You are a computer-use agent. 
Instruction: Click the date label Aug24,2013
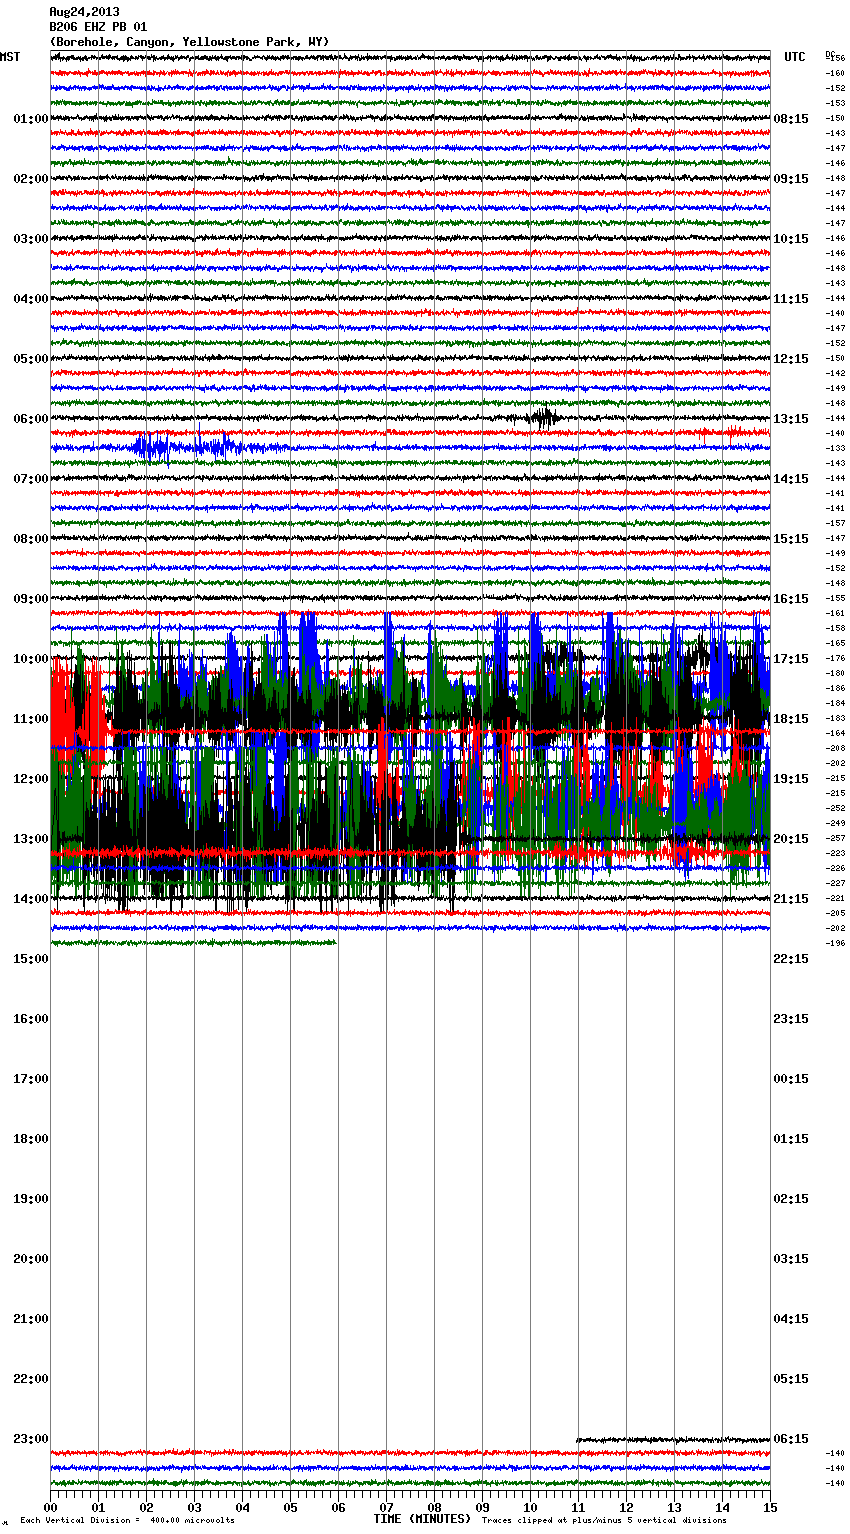click(84, 12)
